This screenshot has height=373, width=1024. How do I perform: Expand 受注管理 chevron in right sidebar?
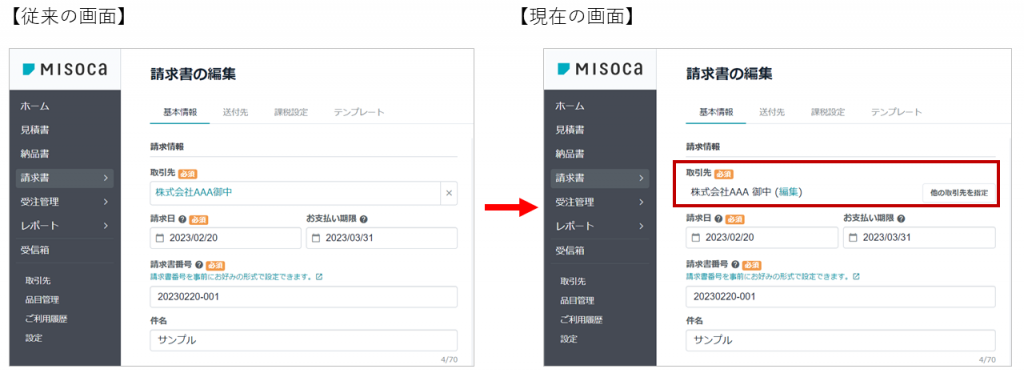click(641, 202)
